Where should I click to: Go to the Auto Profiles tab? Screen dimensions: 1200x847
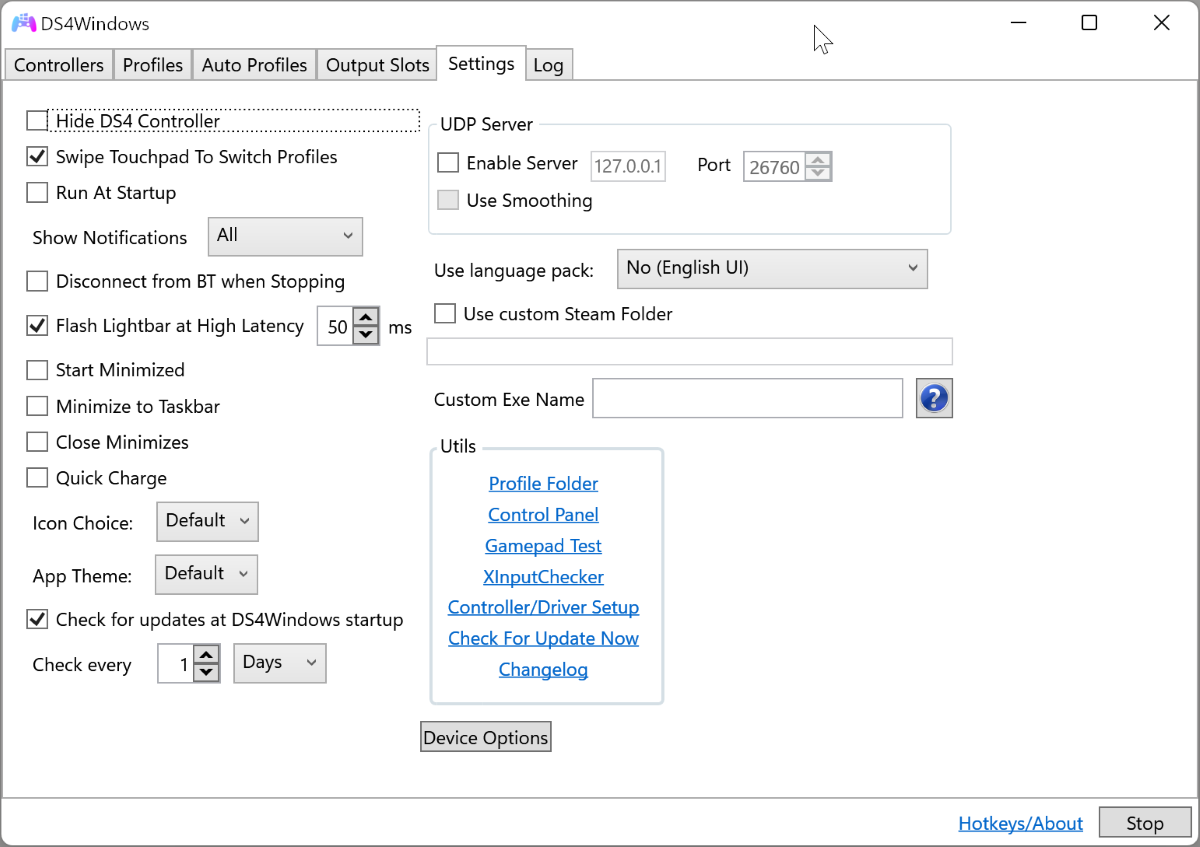click(254, 65)
